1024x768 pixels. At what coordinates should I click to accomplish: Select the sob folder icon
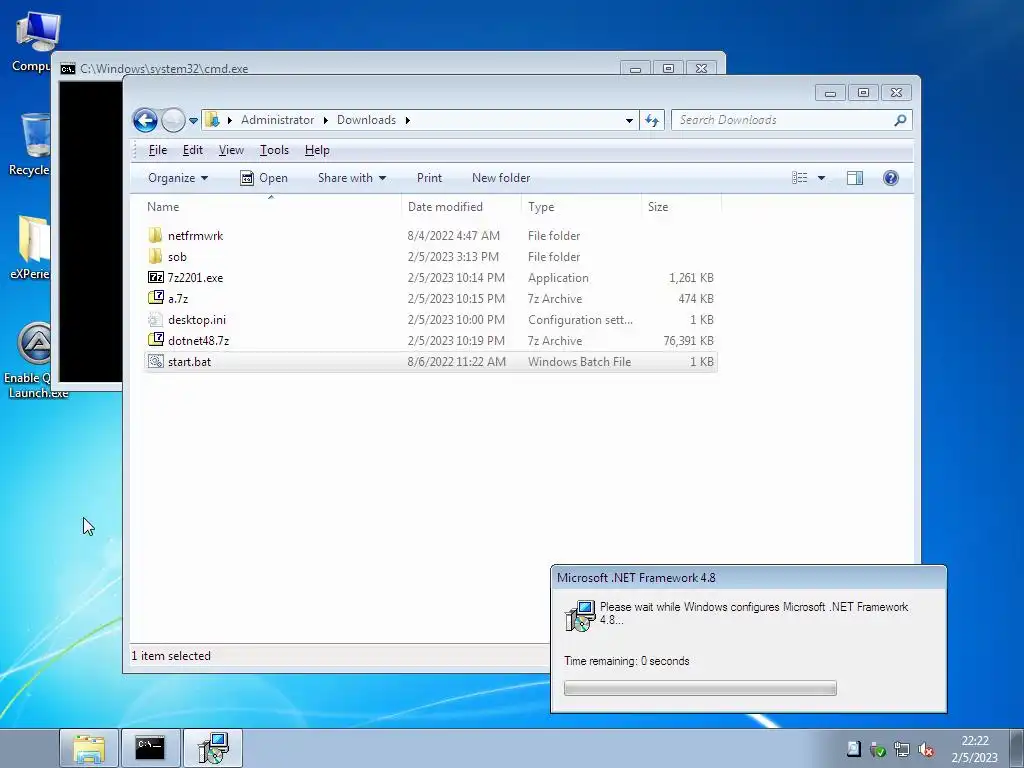point(155,256)
